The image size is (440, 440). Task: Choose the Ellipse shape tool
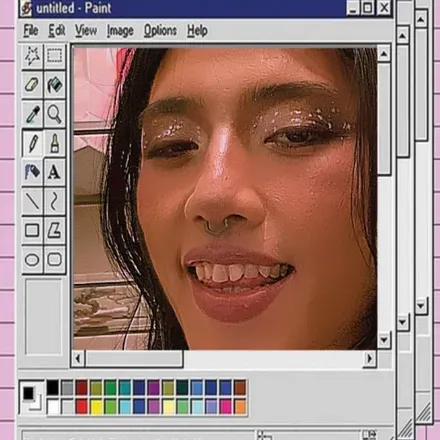coord(32,260)
